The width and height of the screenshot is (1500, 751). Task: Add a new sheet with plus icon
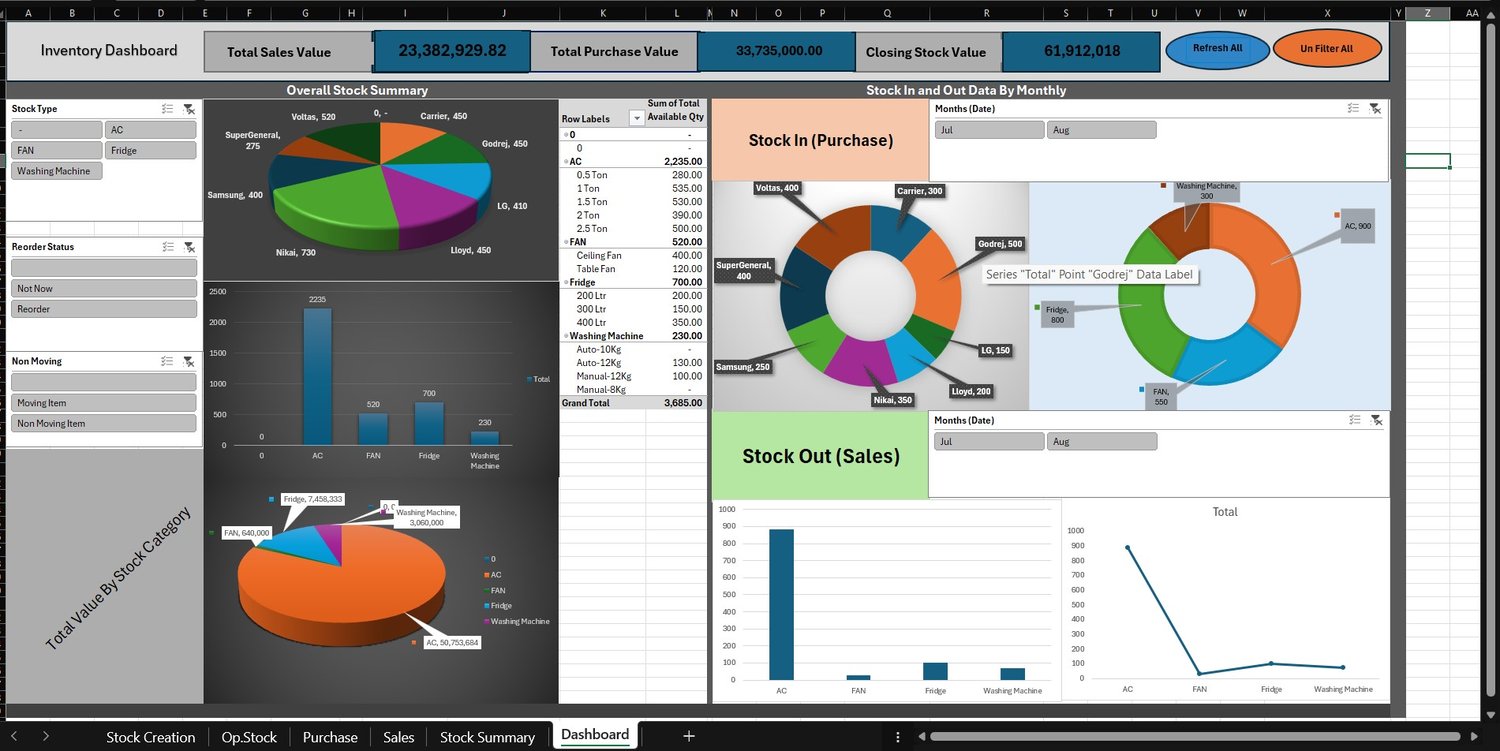(x=689, y=736)
